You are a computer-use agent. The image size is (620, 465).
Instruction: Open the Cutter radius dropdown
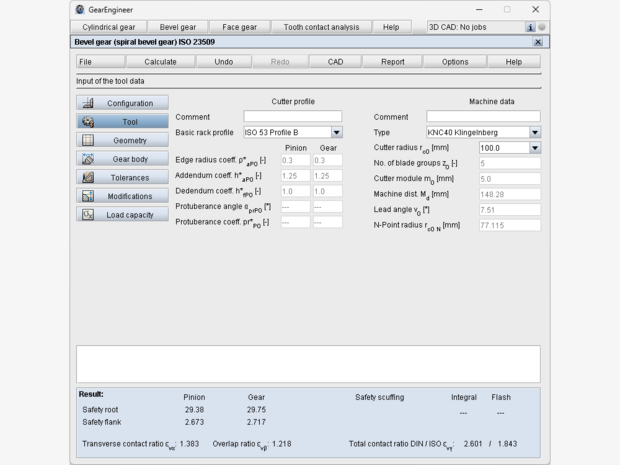(535, 148)
